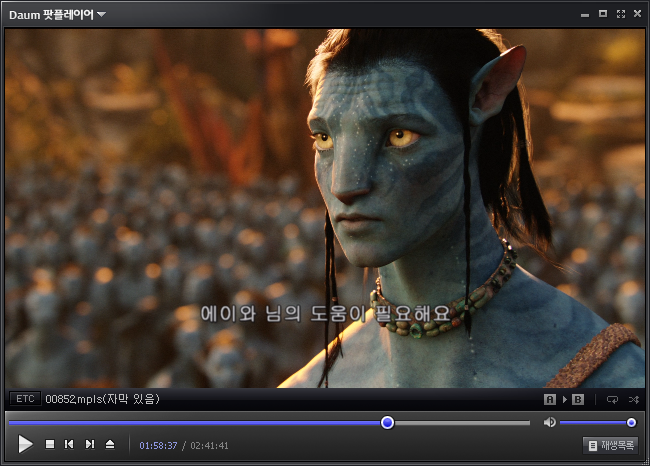Click the subtitle text 에이와 님의 도움이 필요해요

pyautogui.click(x=325, y=314)
